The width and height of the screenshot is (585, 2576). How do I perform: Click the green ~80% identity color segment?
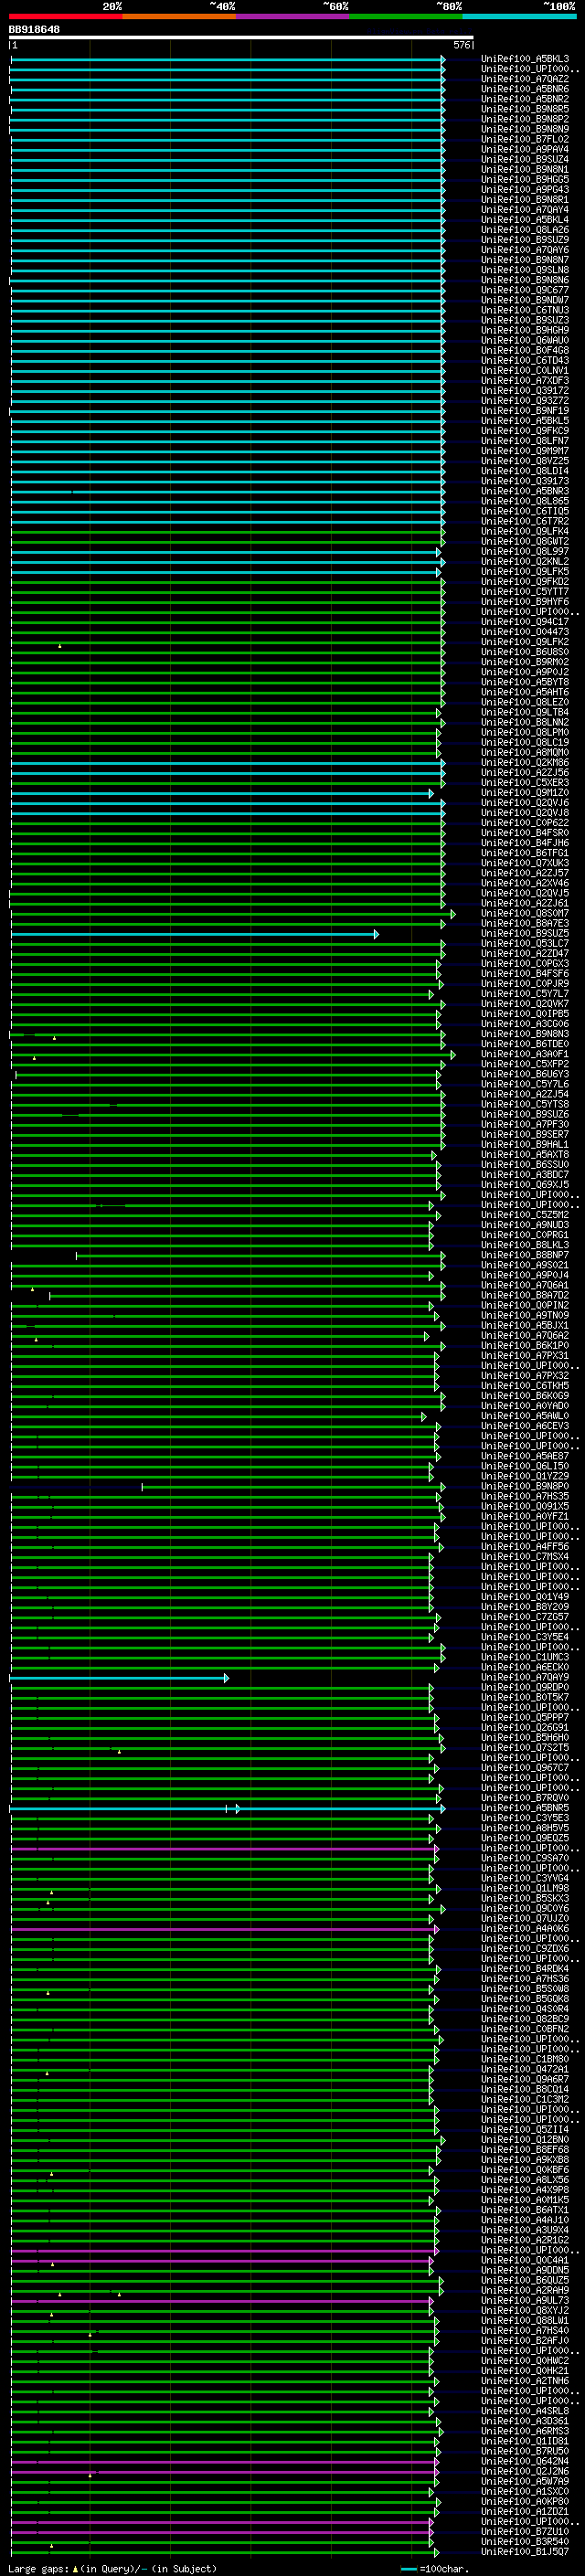pos(406,16)
